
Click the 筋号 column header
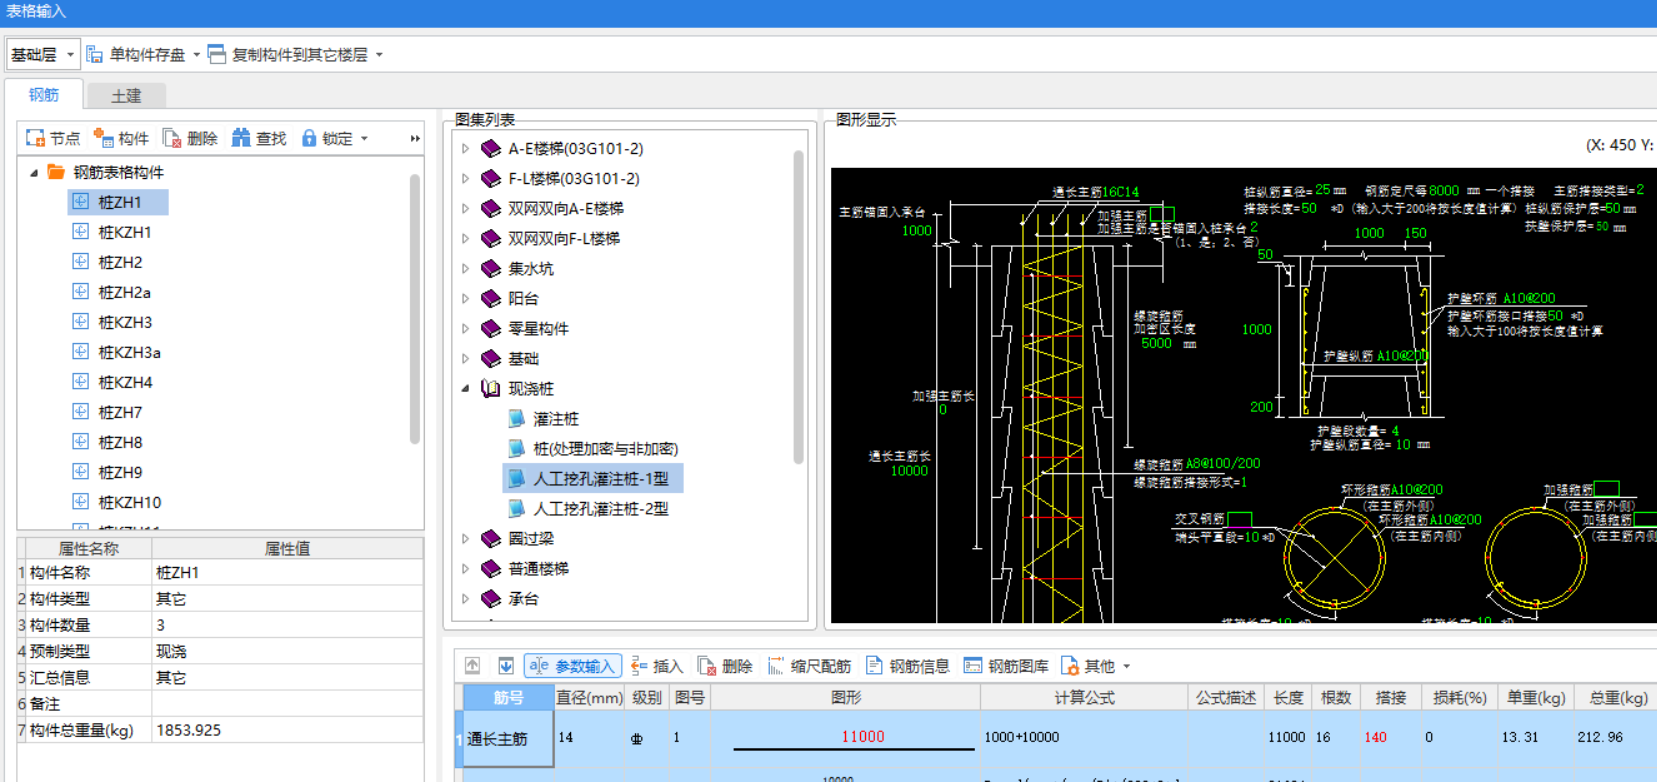508,697
